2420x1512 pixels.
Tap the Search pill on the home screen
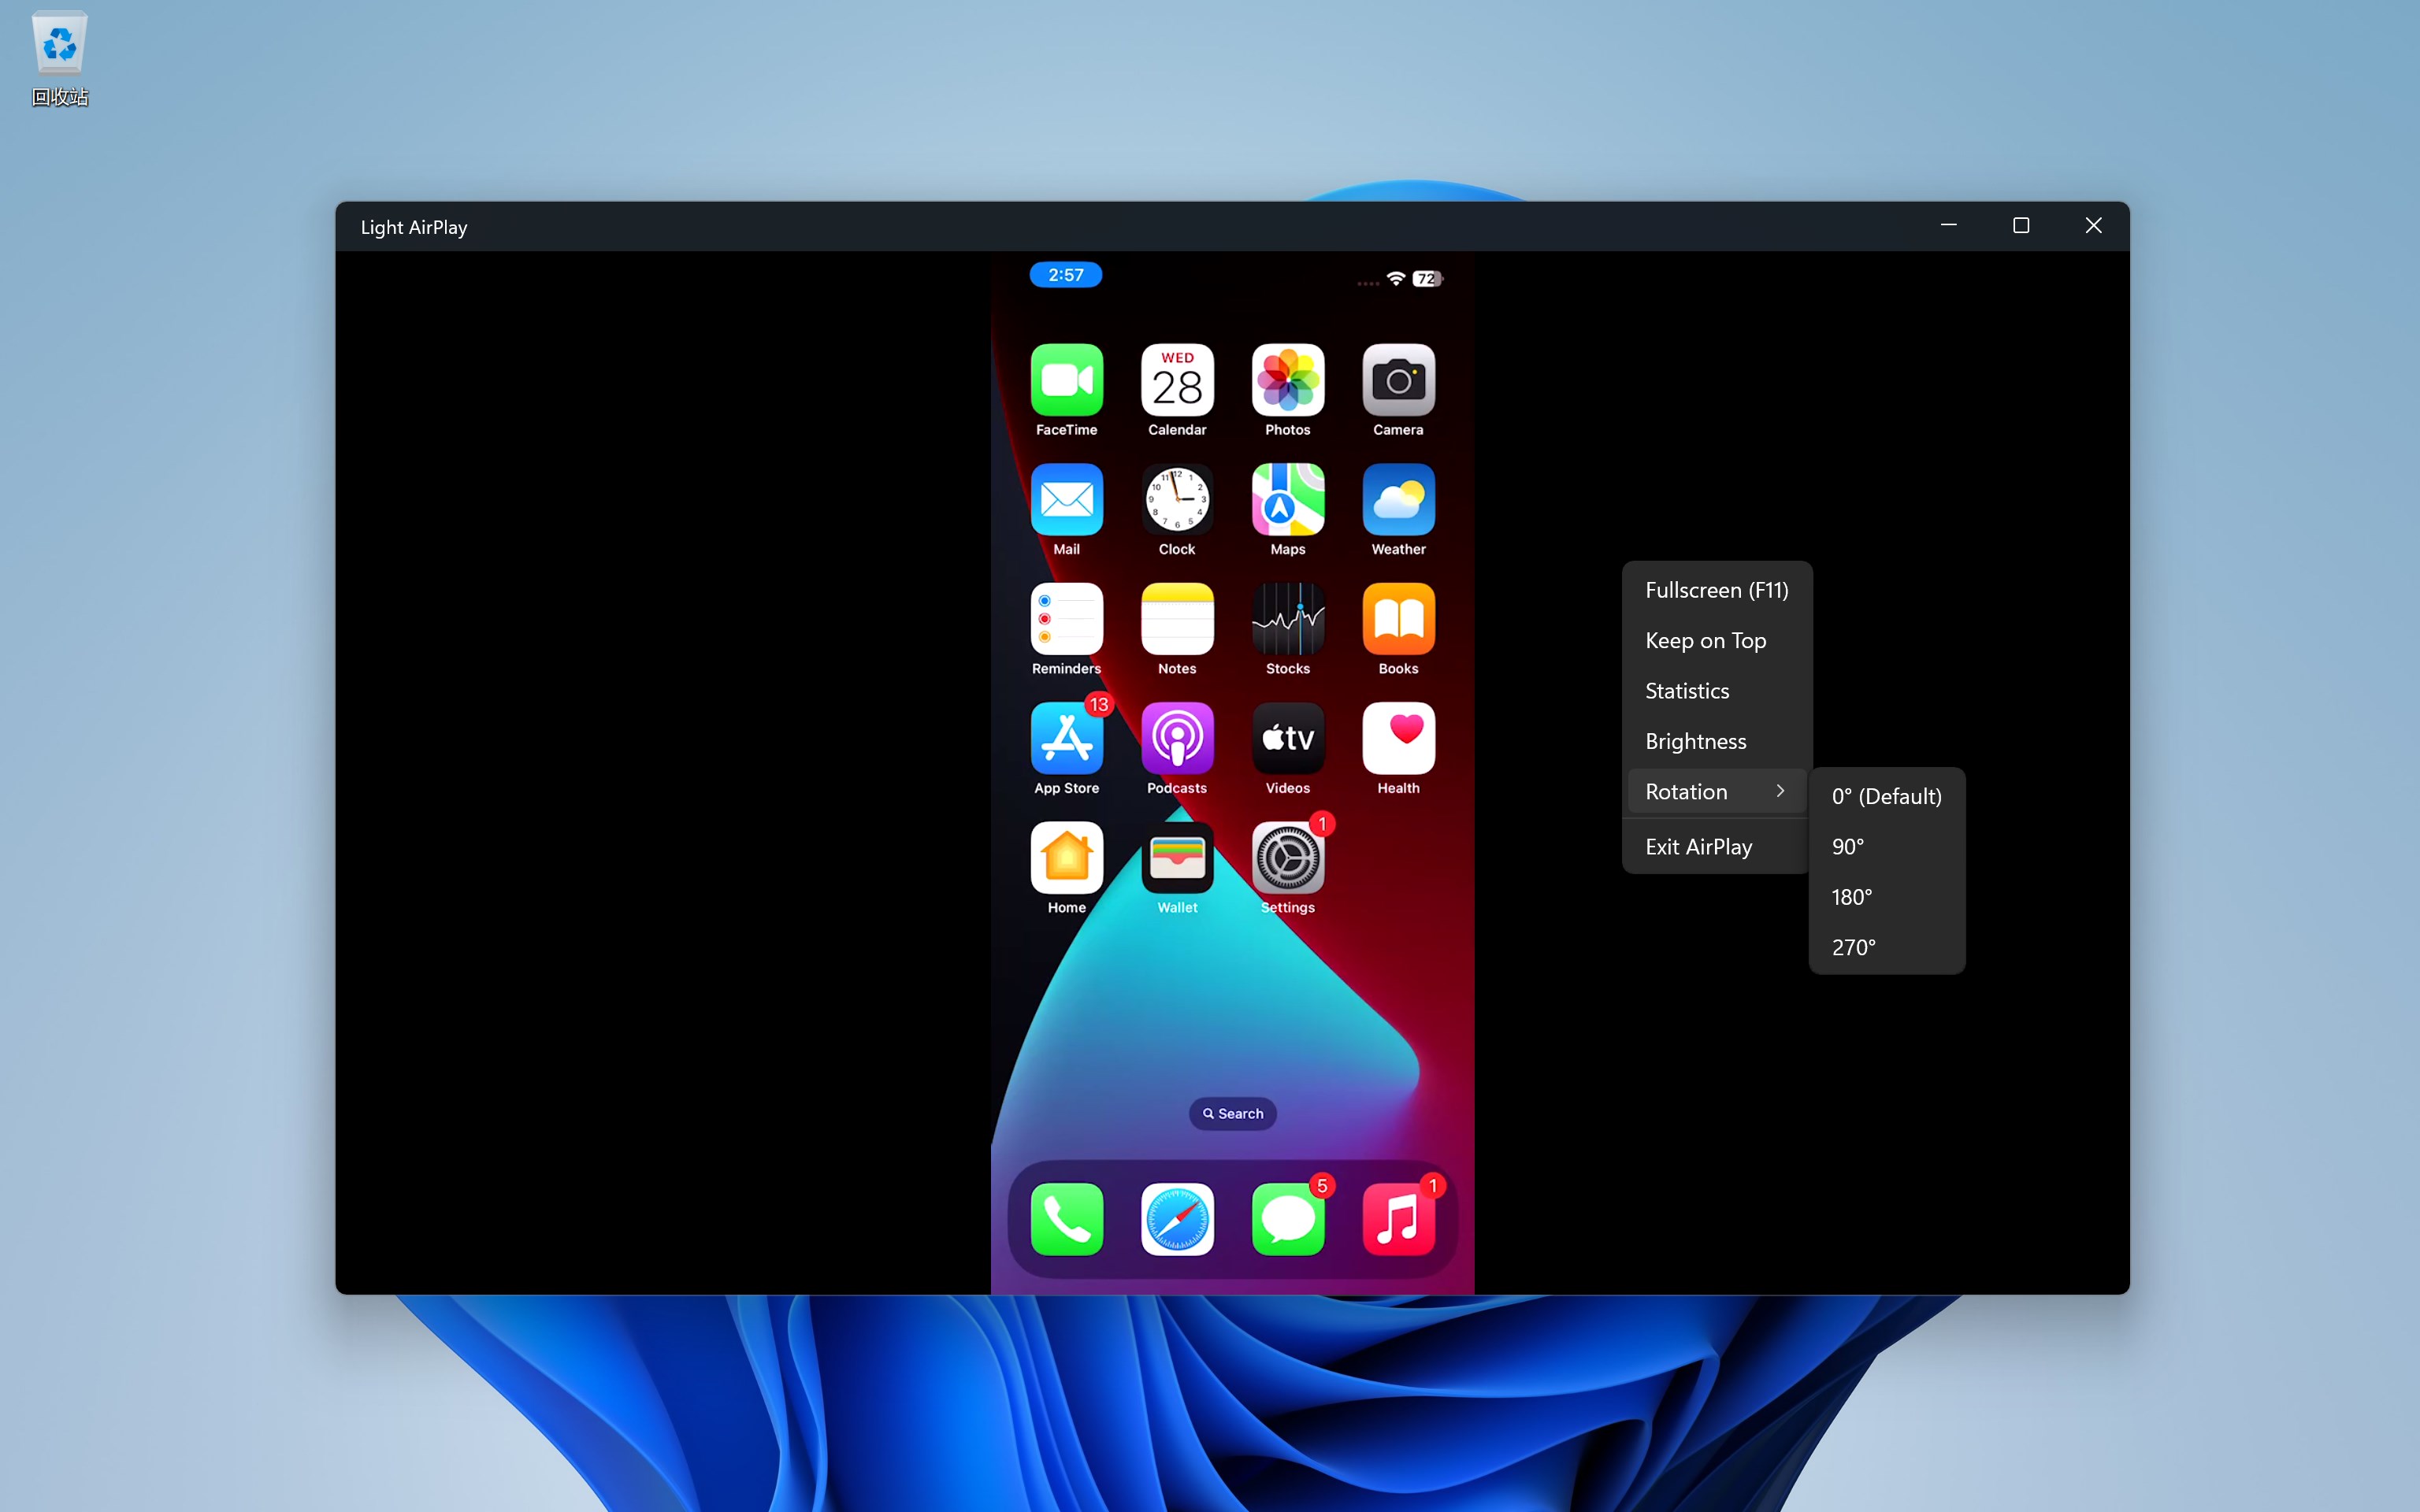pyautogui.click(x=1231, y=1113)
